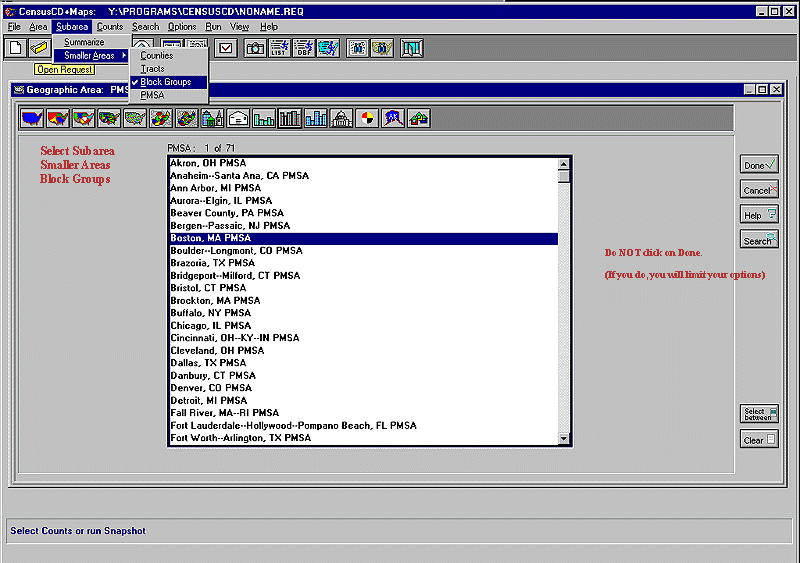Click the New request blank page icon

[x=15, y=47]
